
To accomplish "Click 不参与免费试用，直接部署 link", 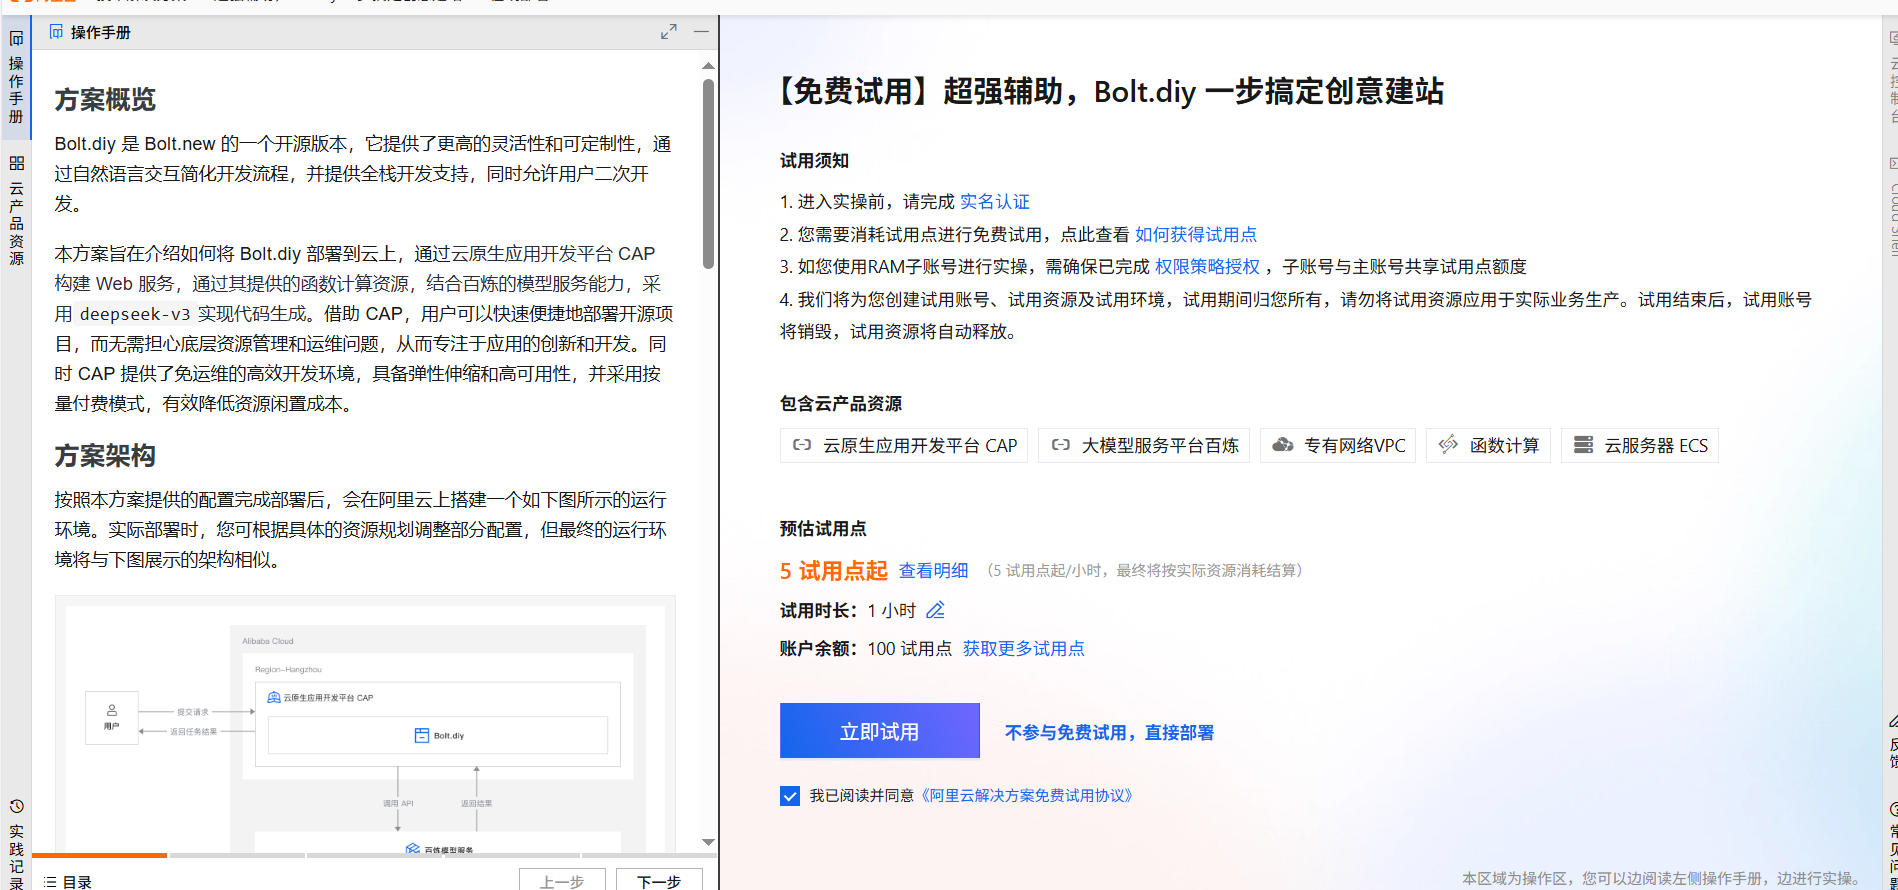I will coord(1109,733).
